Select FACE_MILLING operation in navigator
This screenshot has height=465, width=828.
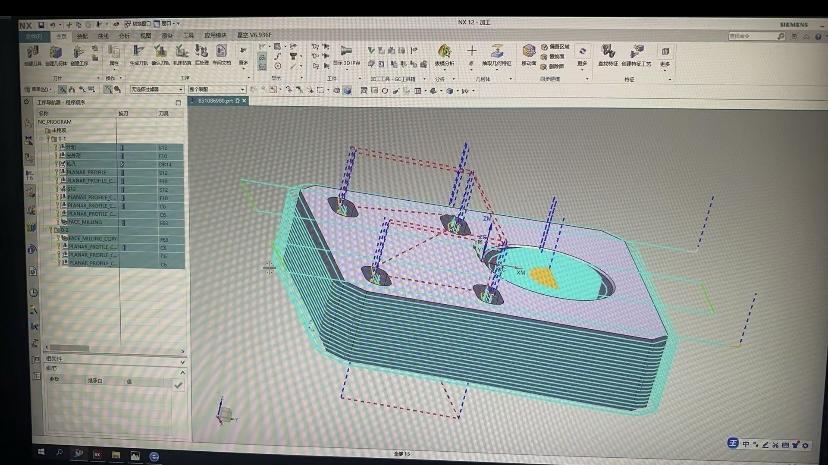click(x=84, y=222)
